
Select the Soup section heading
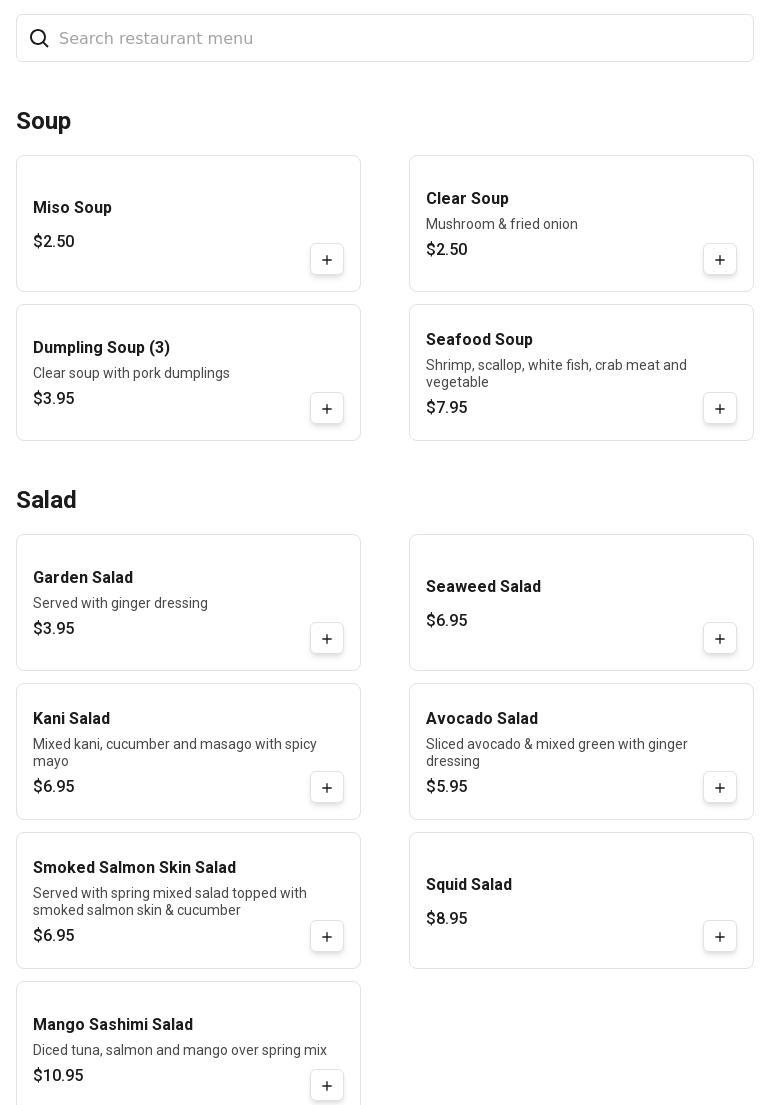tap(44, 121)
